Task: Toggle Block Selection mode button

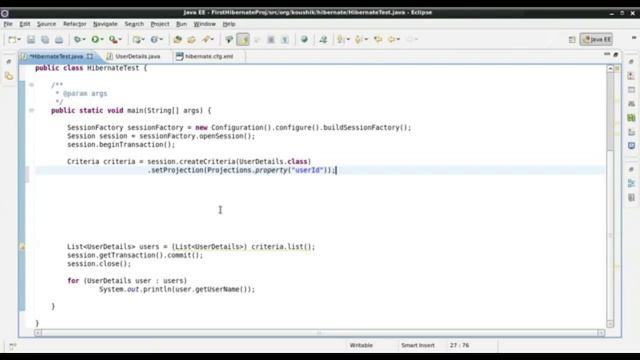Action: (x=271, y=40)
